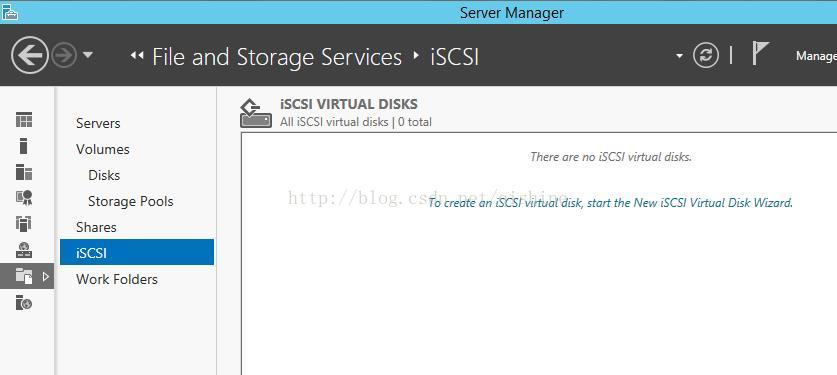Open the certificate ribbon role icon
Viewport: 837px width, 375px height.
tap(23, 198)
